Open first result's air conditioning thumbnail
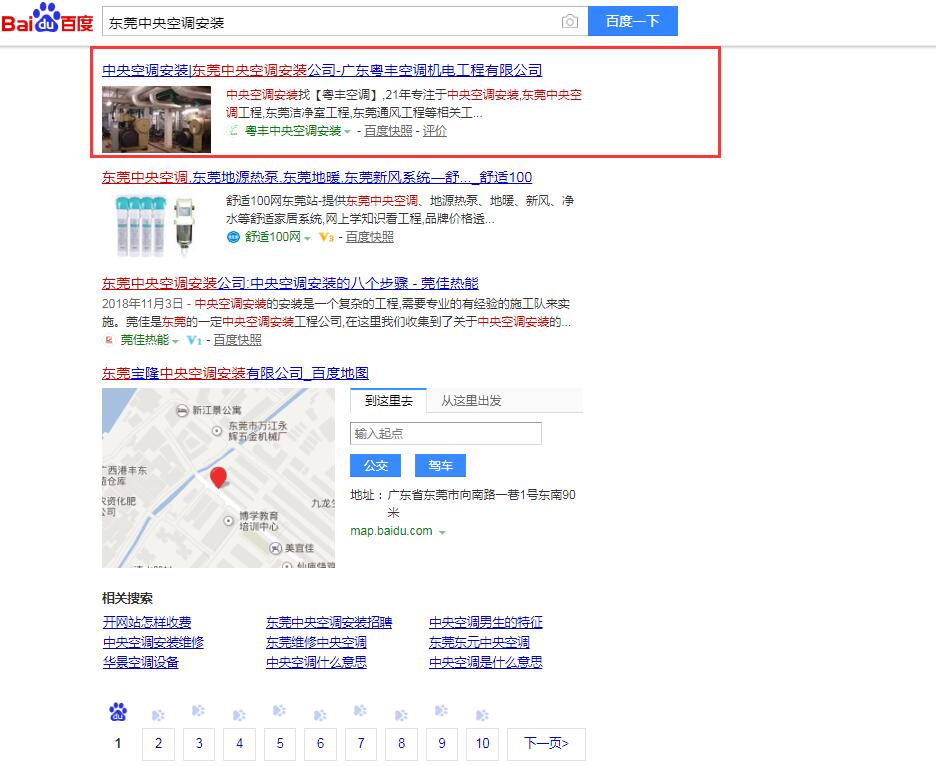The width and height of the screenshot is (936, 766). [157, 119]
